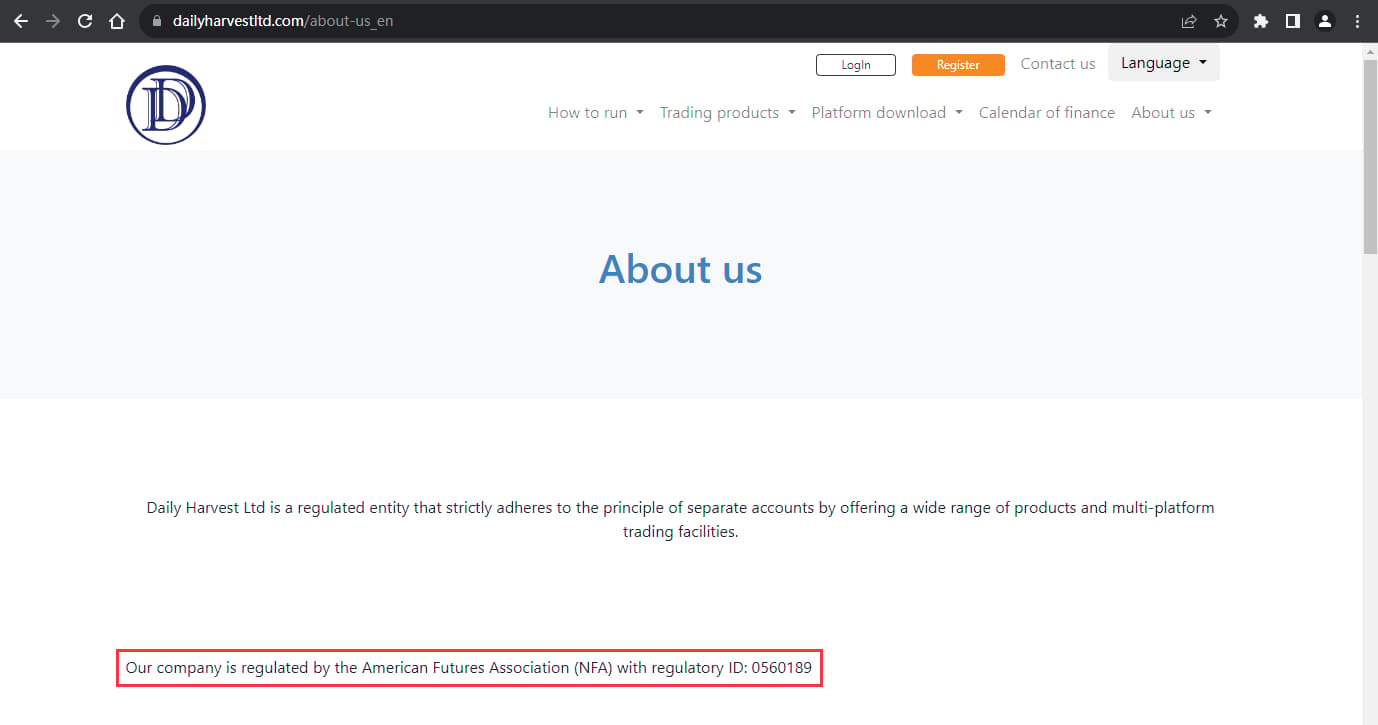
Task: Toggle the browser side panel
Action: tap(1293, 21)
